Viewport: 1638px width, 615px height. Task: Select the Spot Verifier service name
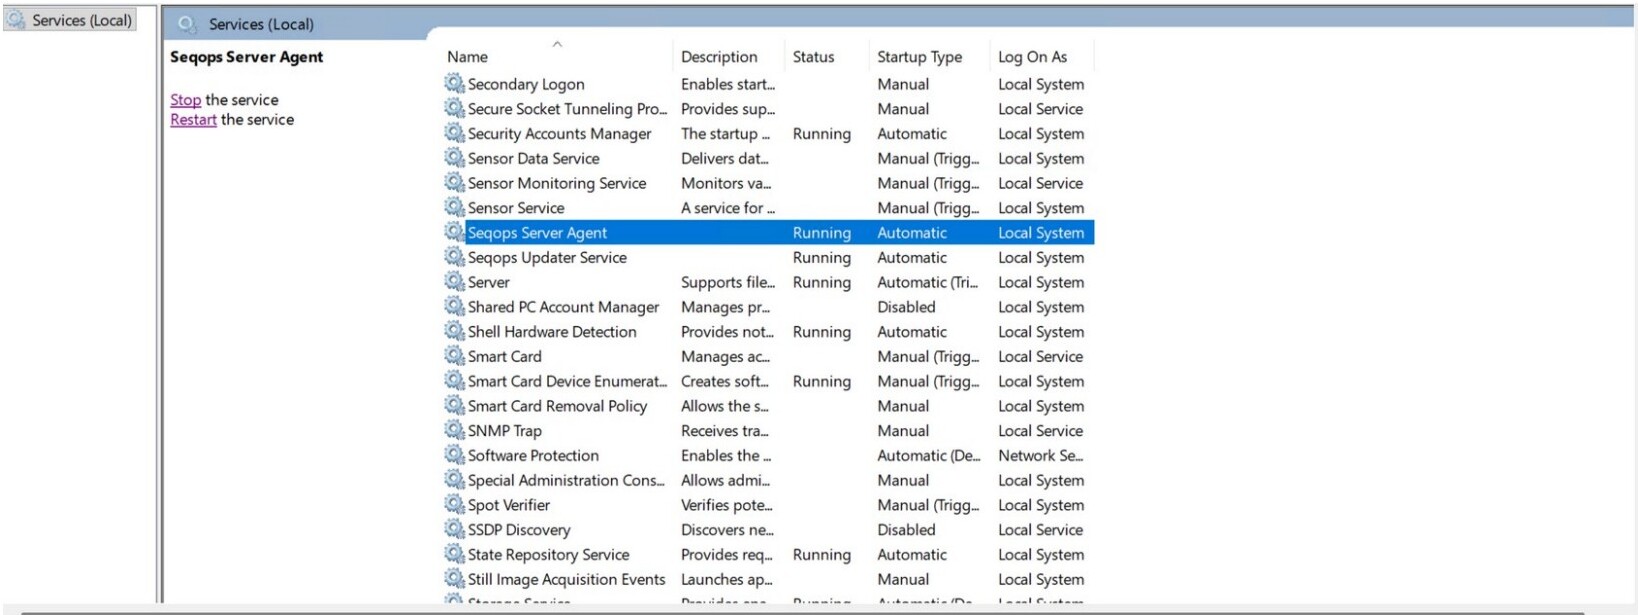pyautogui.click(x=509, y=505)
